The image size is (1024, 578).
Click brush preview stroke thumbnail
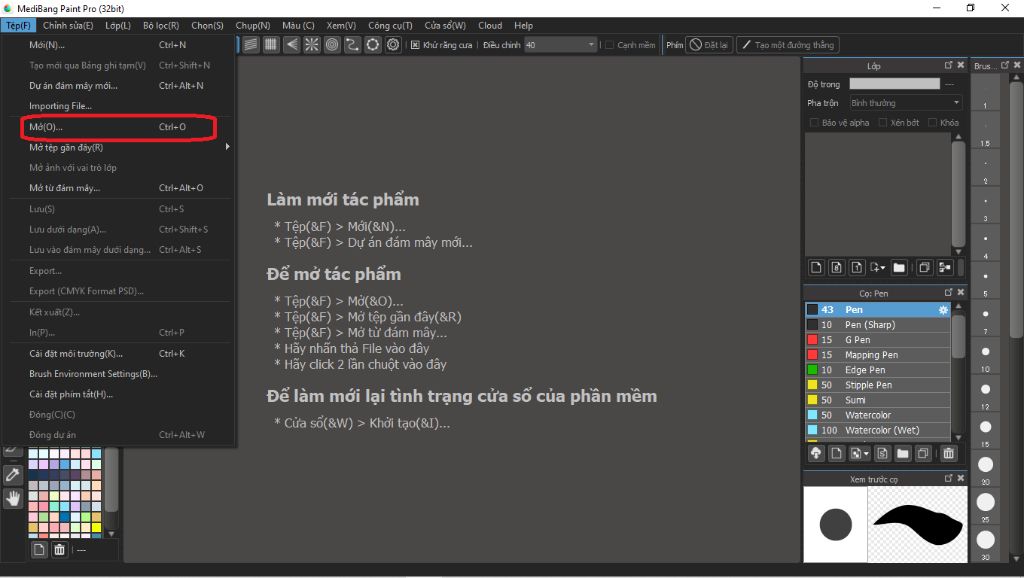(918, 524)
